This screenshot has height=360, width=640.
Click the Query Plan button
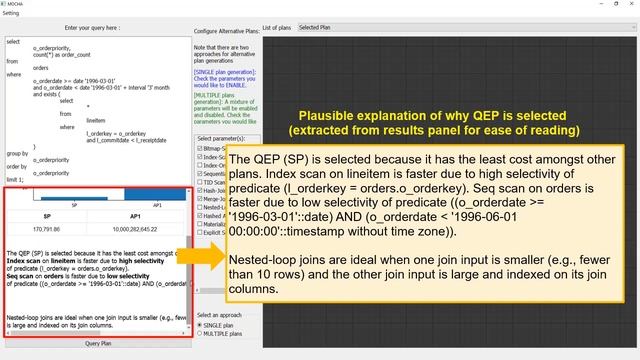pos(98,343)
